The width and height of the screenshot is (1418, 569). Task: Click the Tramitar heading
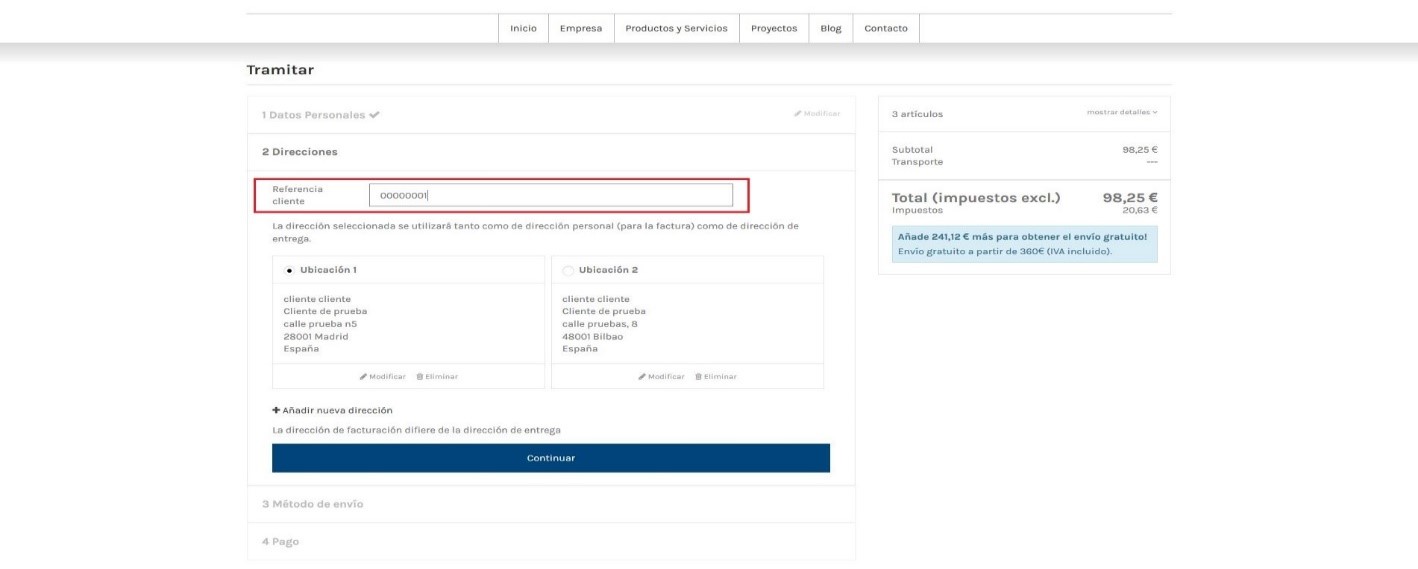[x=280, y=70]
